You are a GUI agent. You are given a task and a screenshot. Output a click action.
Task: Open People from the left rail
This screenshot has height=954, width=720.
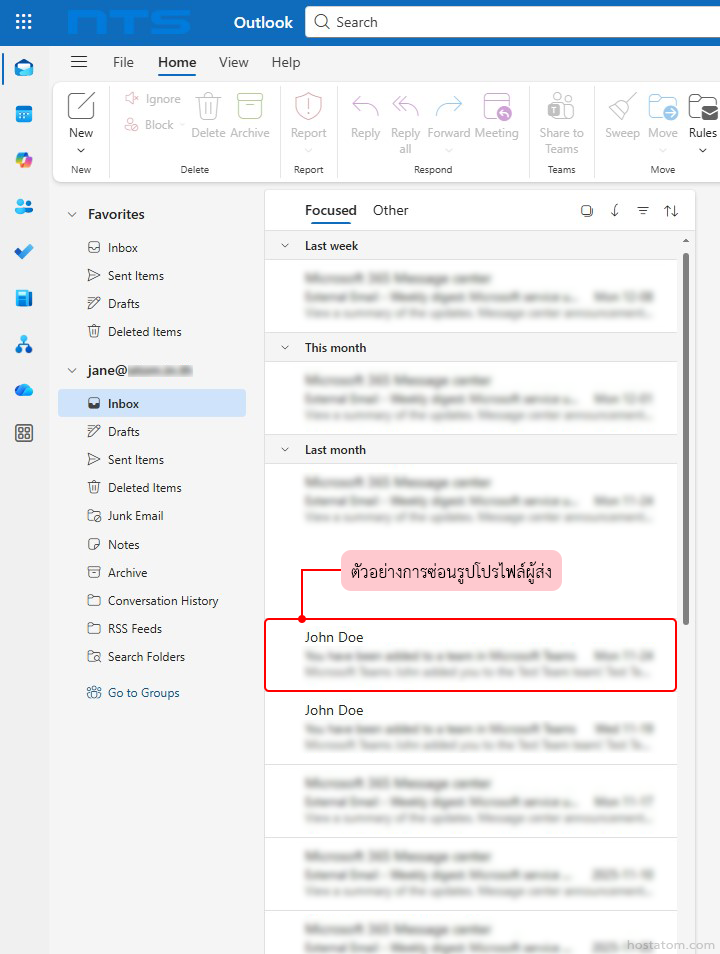click(24, 206)
